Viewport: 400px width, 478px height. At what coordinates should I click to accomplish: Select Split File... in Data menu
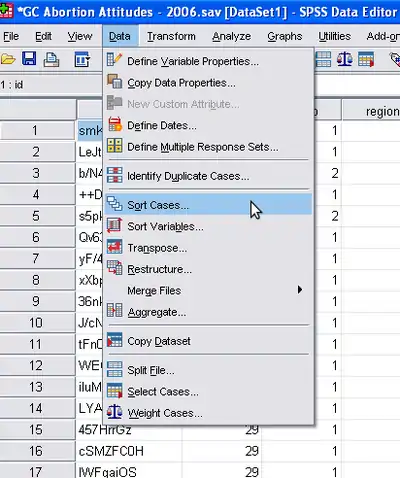[x=209, y=370]
